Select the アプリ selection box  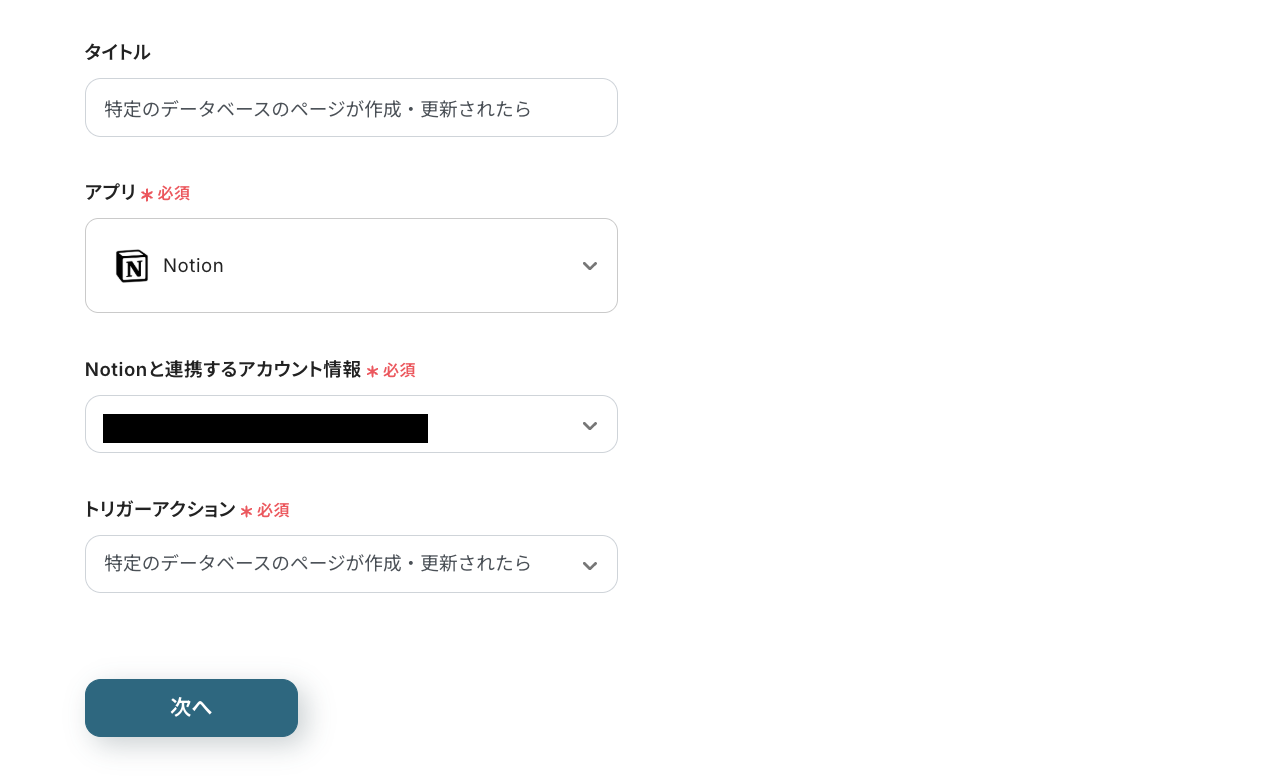(351, 265)
